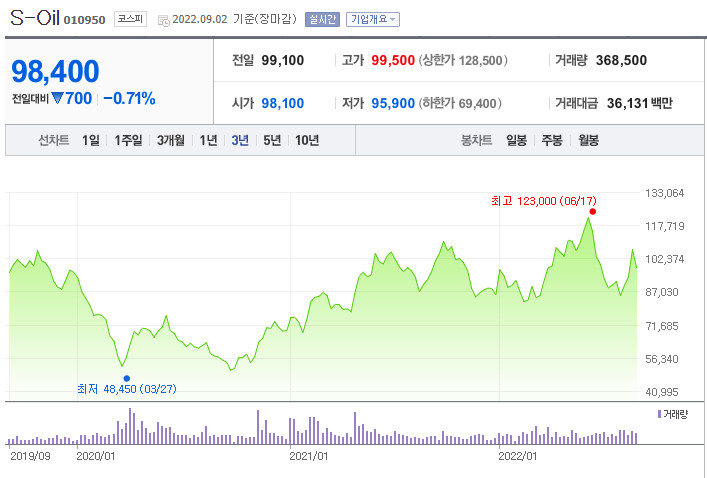Image resolution: width=707 pixels, height=478 pixels.
Task: Select the 1주일 line chart period
Action: (129, 140)
